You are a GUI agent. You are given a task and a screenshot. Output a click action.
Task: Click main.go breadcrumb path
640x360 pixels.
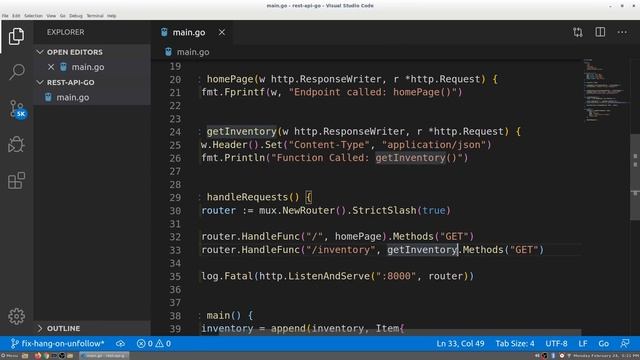(x=193, y=52)
